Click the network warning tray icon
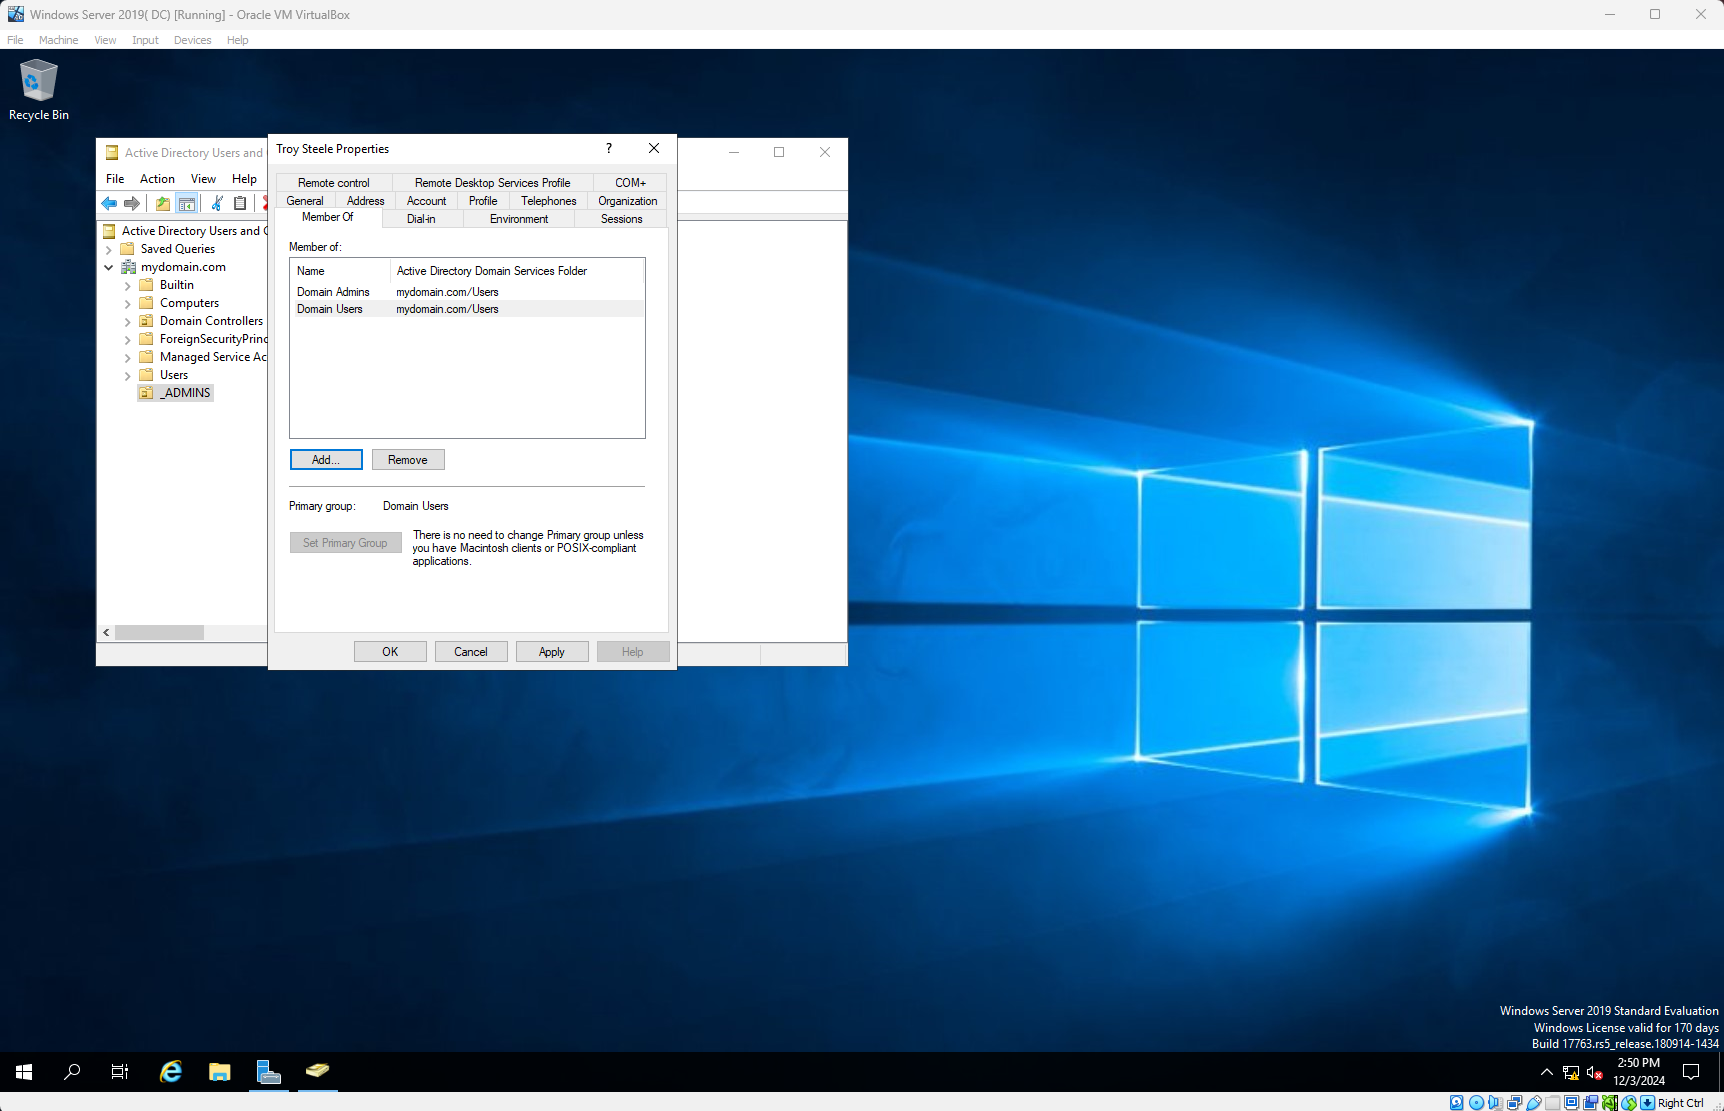Image resolution: width=1724 pixels, height=1111 pixels. [1571, 1073]
